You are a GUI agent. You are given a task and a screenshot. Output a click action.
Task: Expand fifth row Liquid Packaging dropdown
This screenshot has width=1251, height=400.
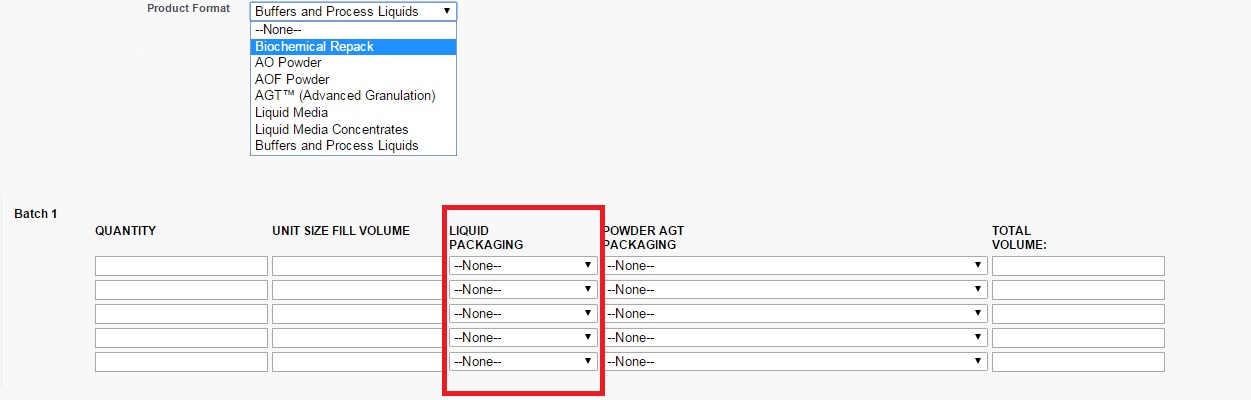point(523,362)
